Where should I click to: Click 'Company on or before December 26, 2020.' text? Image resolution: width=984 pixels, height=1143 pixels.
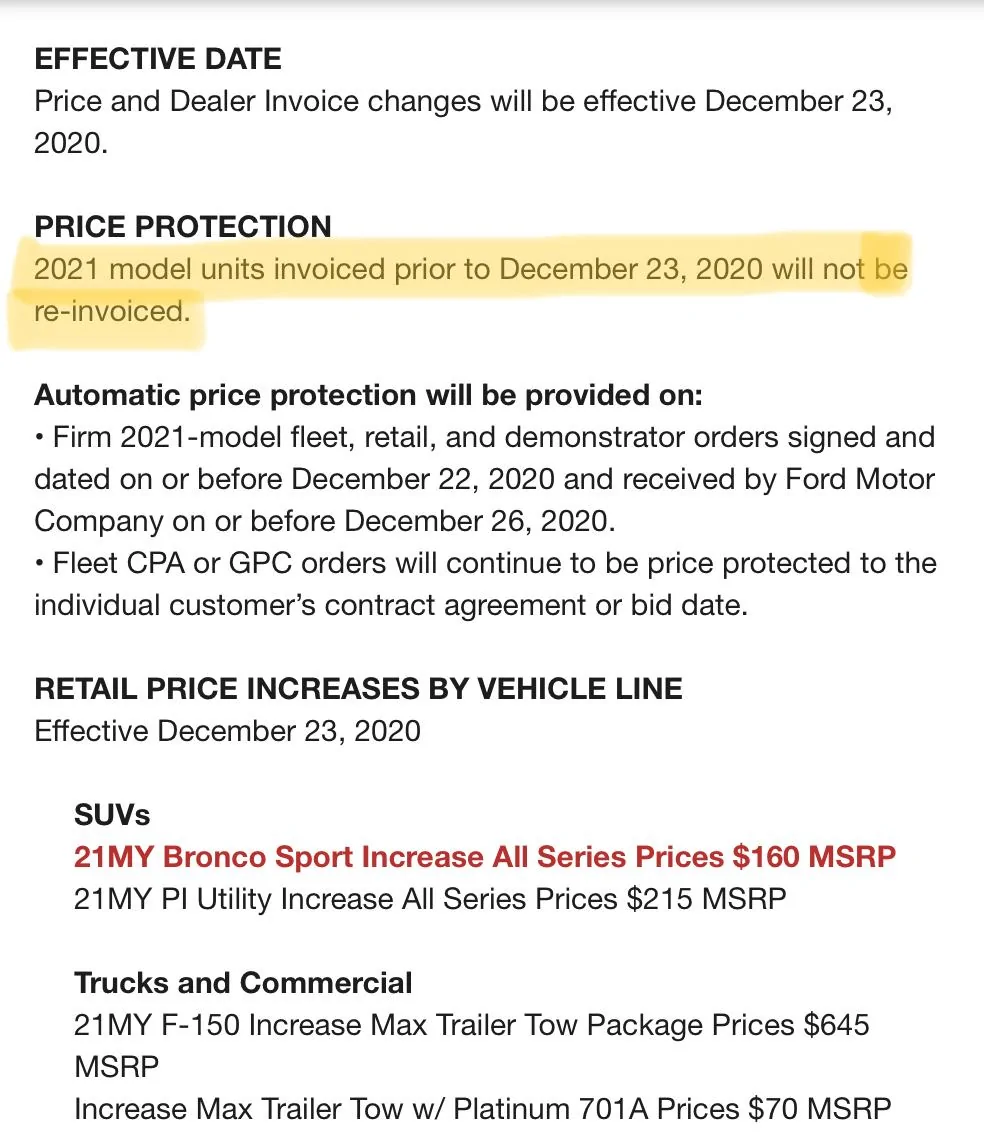(x=324, y=521)
